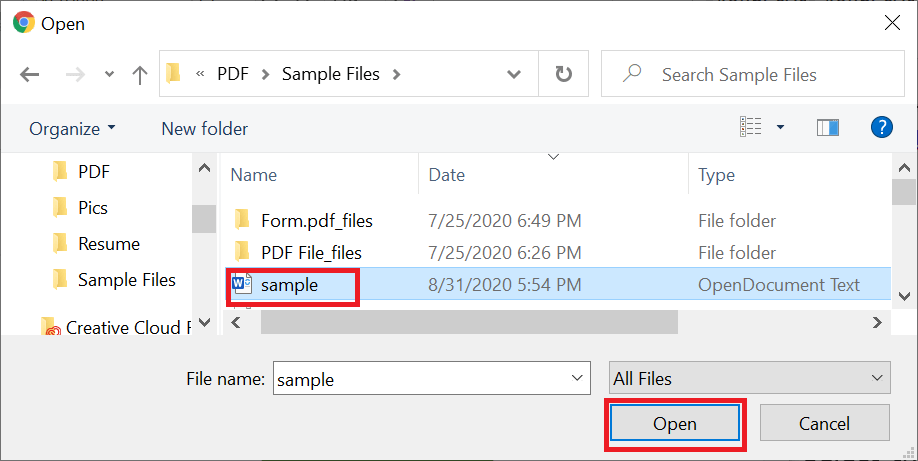Click the Forward navigation arrow
This screenshot has width=918, height=461.
(75, 74)
